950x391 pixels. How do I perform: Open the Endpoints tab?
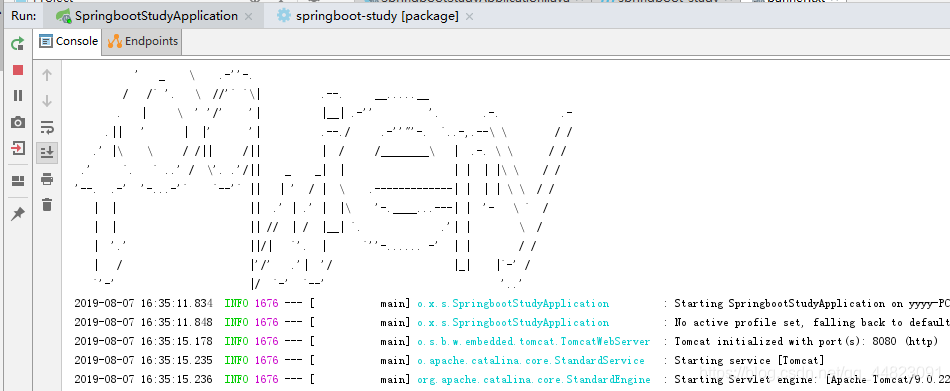point(142,41)
